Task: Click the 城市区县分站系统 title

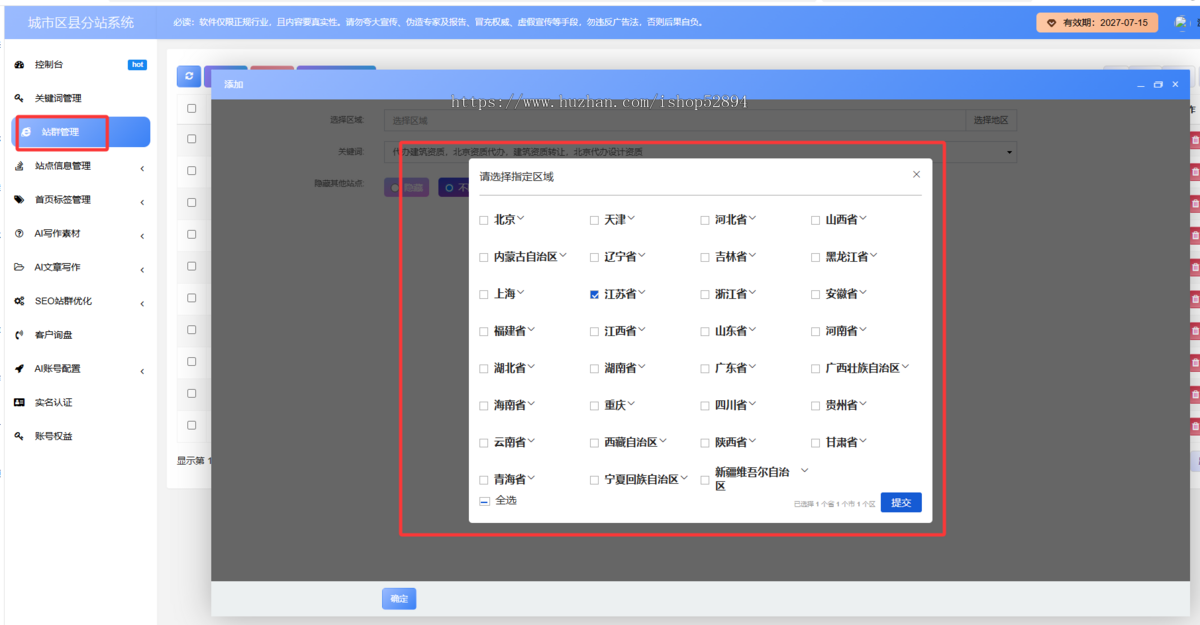Action: (81, 22)
